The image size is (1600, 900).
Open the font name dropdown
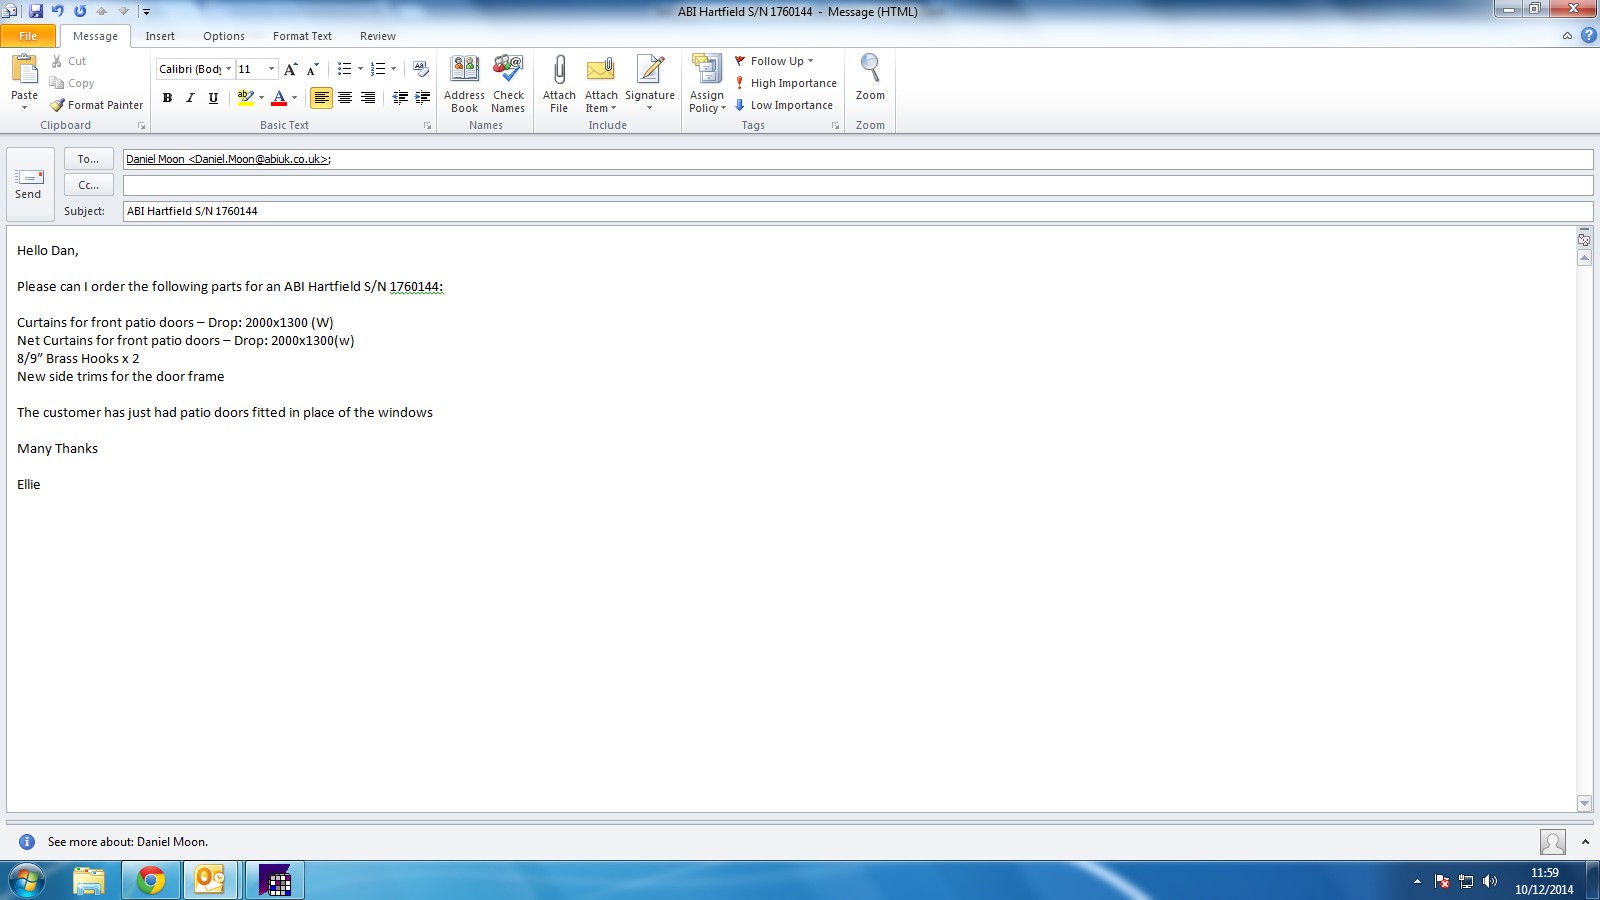[x=228, y=69]
